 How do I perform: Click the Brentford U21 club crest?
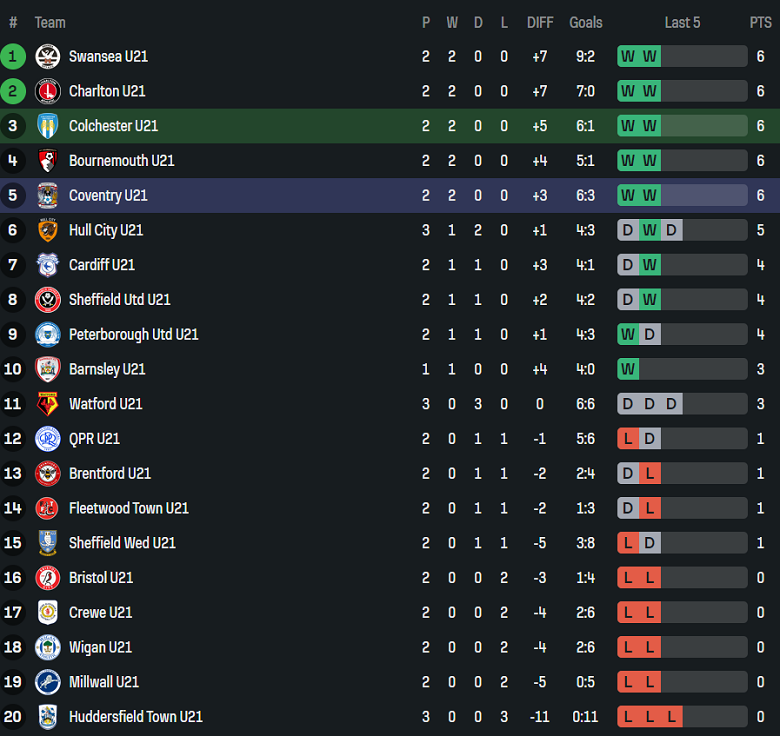click(x=47, y=474)
